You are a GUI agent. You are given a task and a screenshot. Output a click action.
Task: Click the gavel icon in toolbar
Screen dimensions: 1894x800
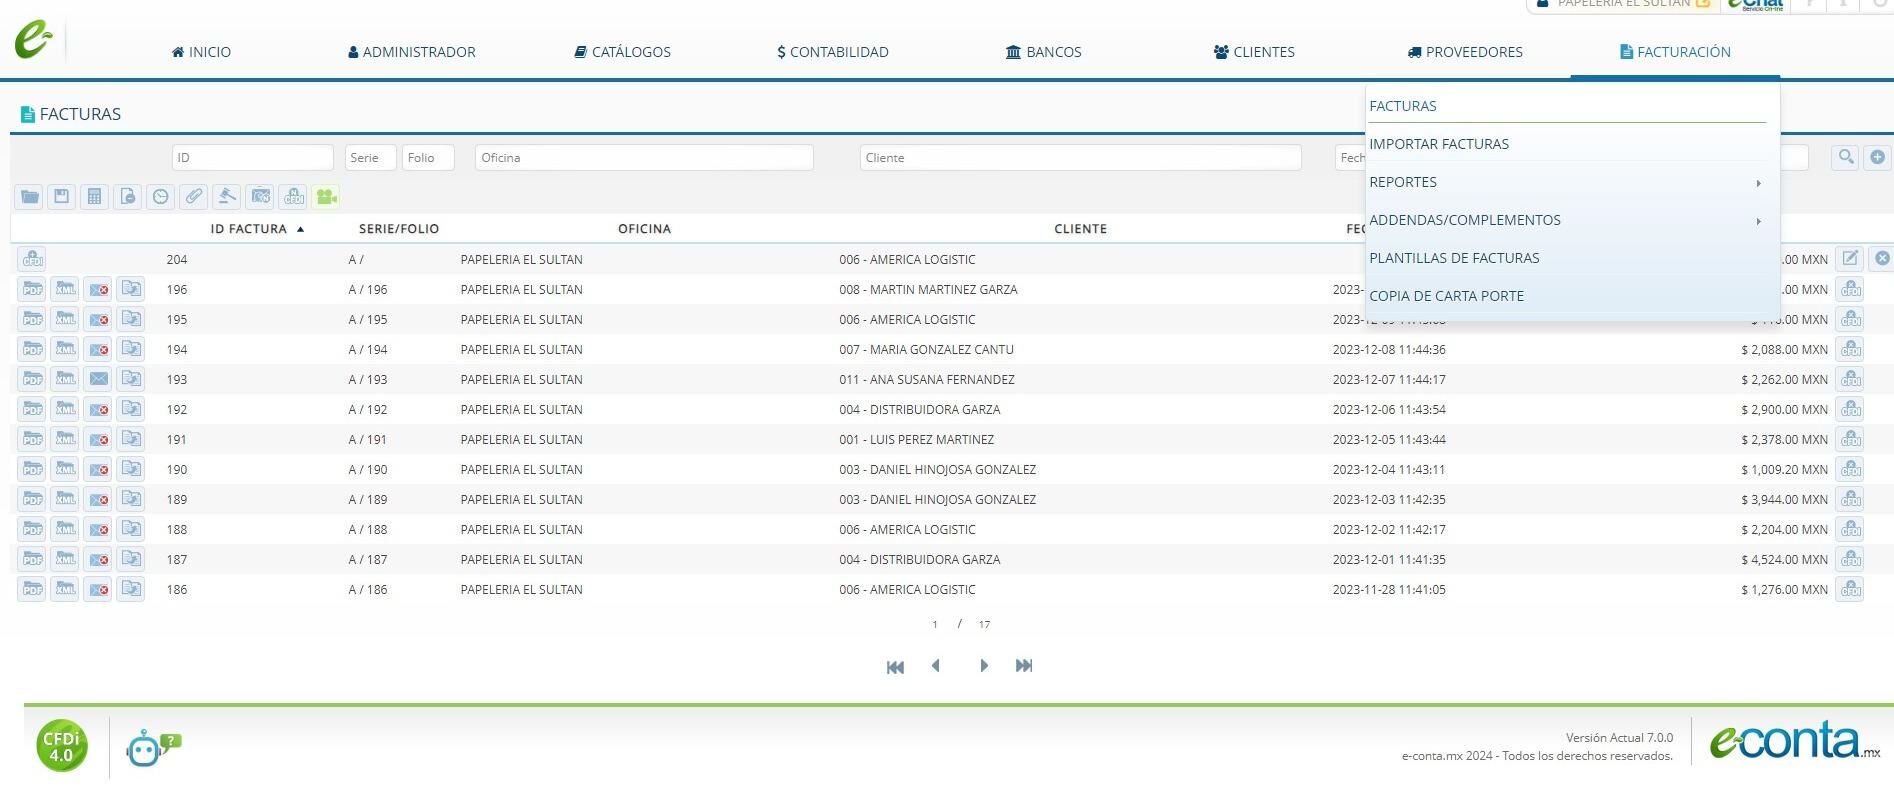227,197
